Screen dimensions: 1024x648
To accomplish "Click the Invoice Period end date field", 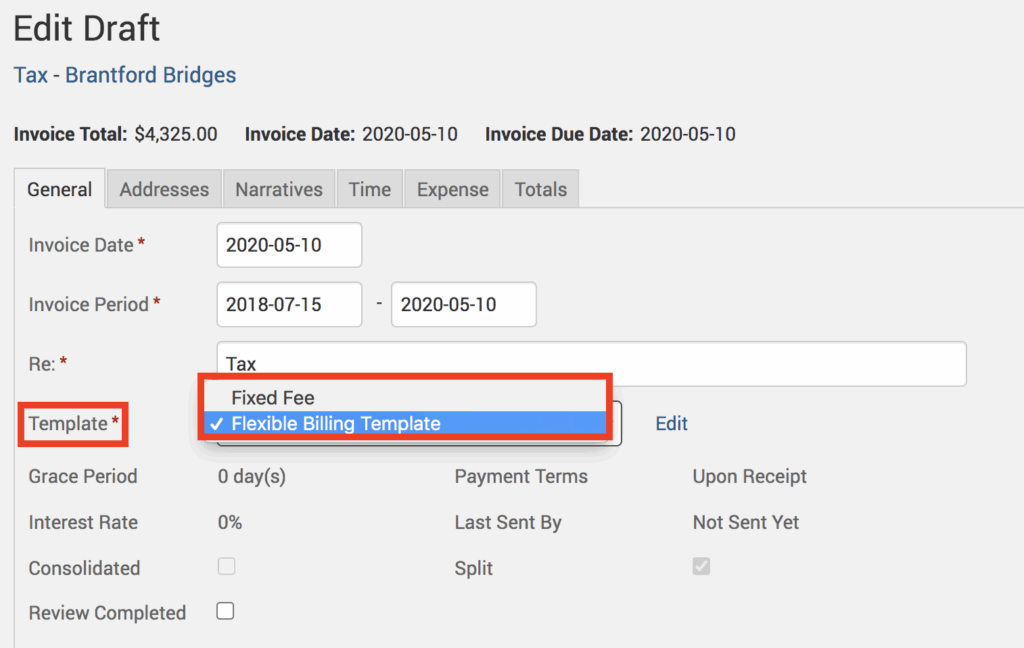I will click(x=463, y=304).
